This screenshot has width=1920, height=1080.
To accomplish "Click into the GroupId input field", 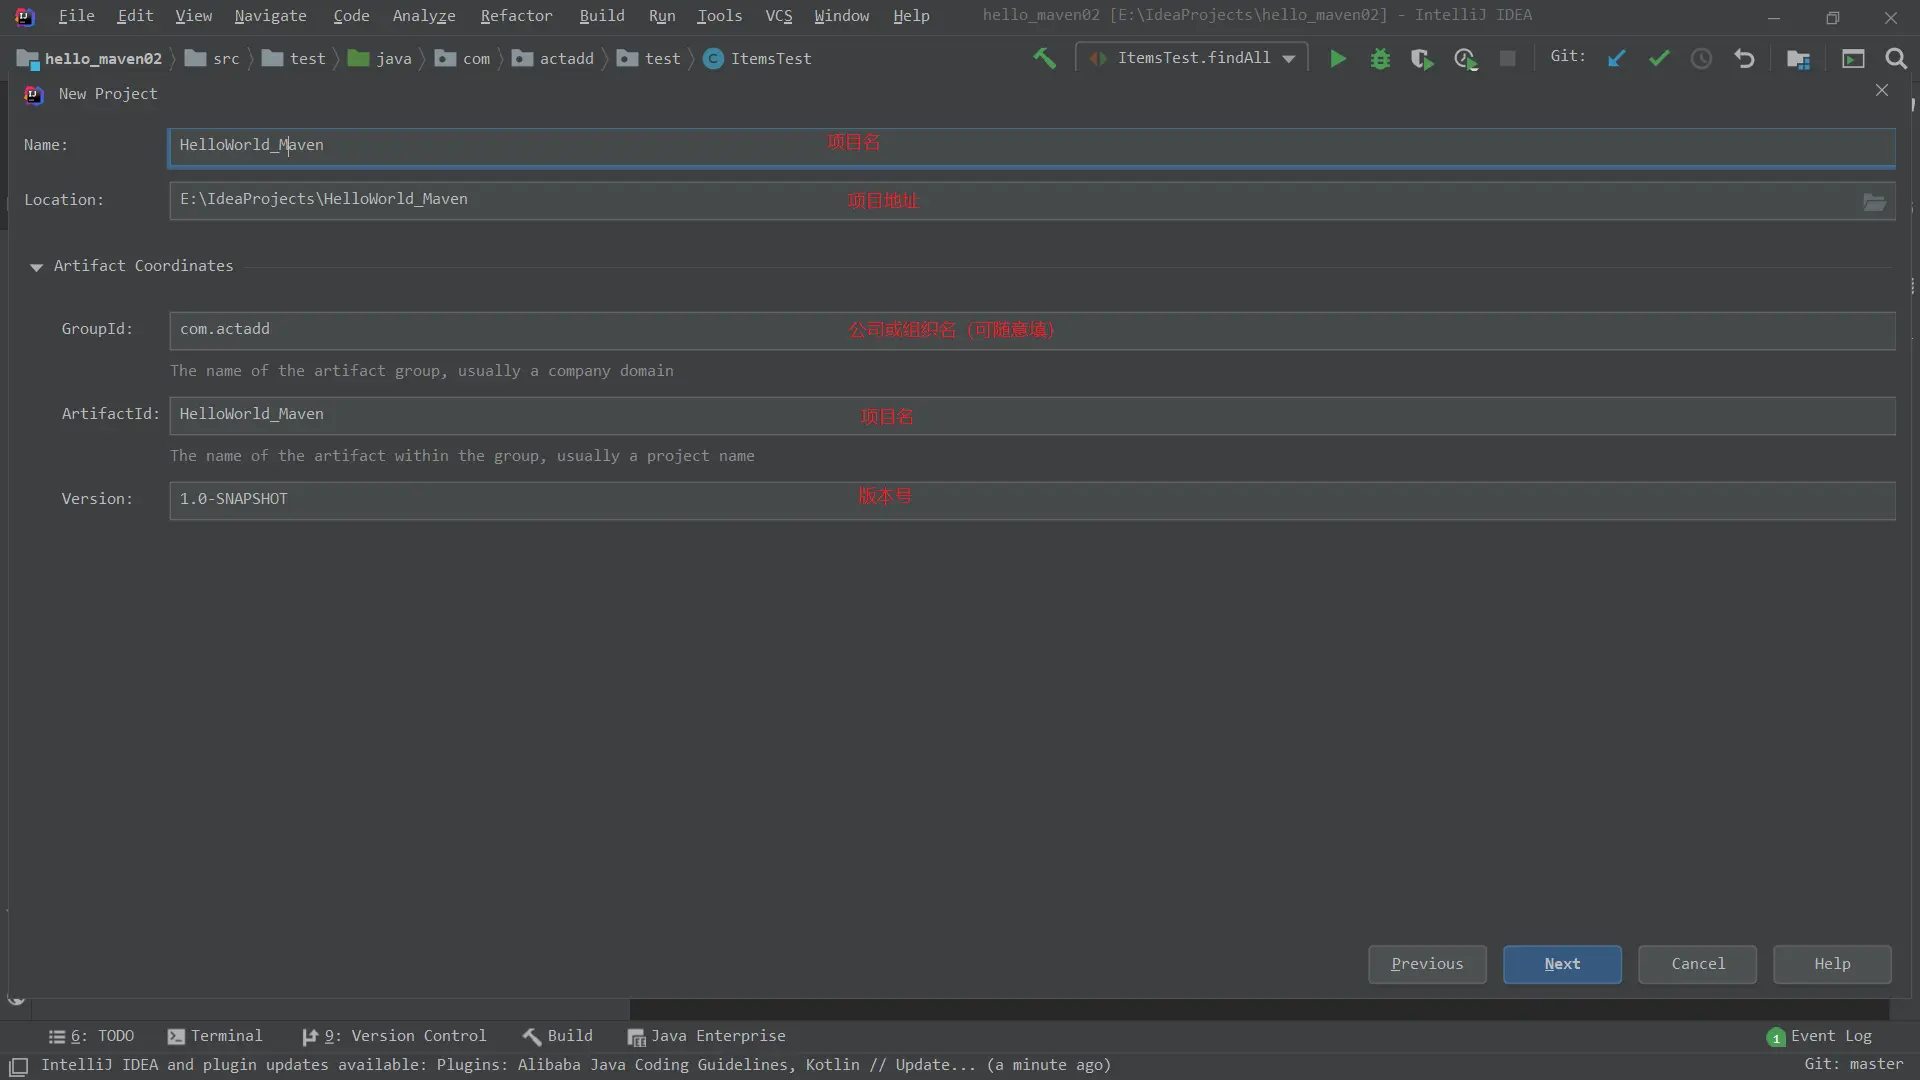I will (1030, 330).
